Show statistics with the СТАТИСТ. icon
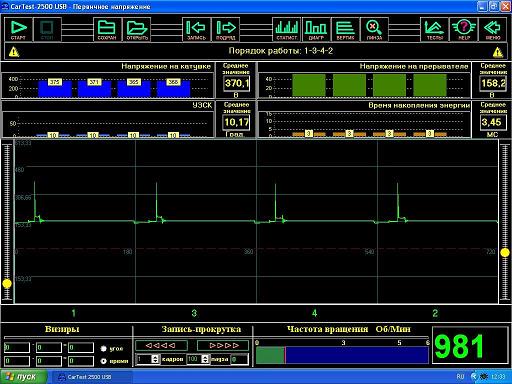Viewport: 512px width, 384px height. click(287, 29)
